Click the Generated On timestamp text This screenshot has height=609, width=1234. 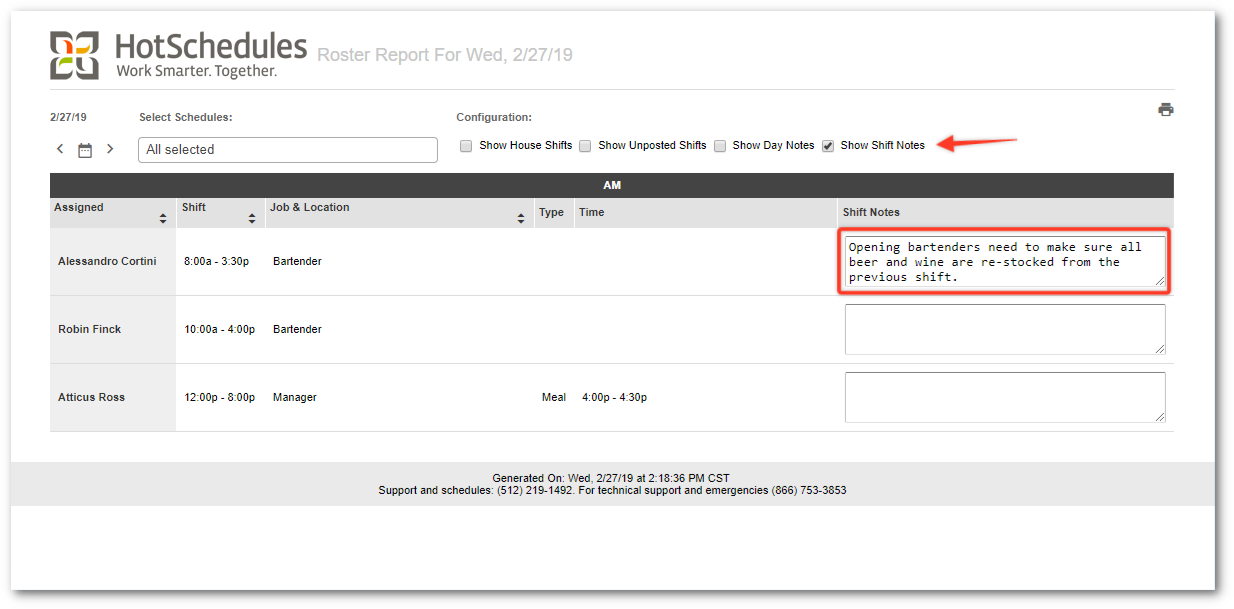tap(611, 478)
